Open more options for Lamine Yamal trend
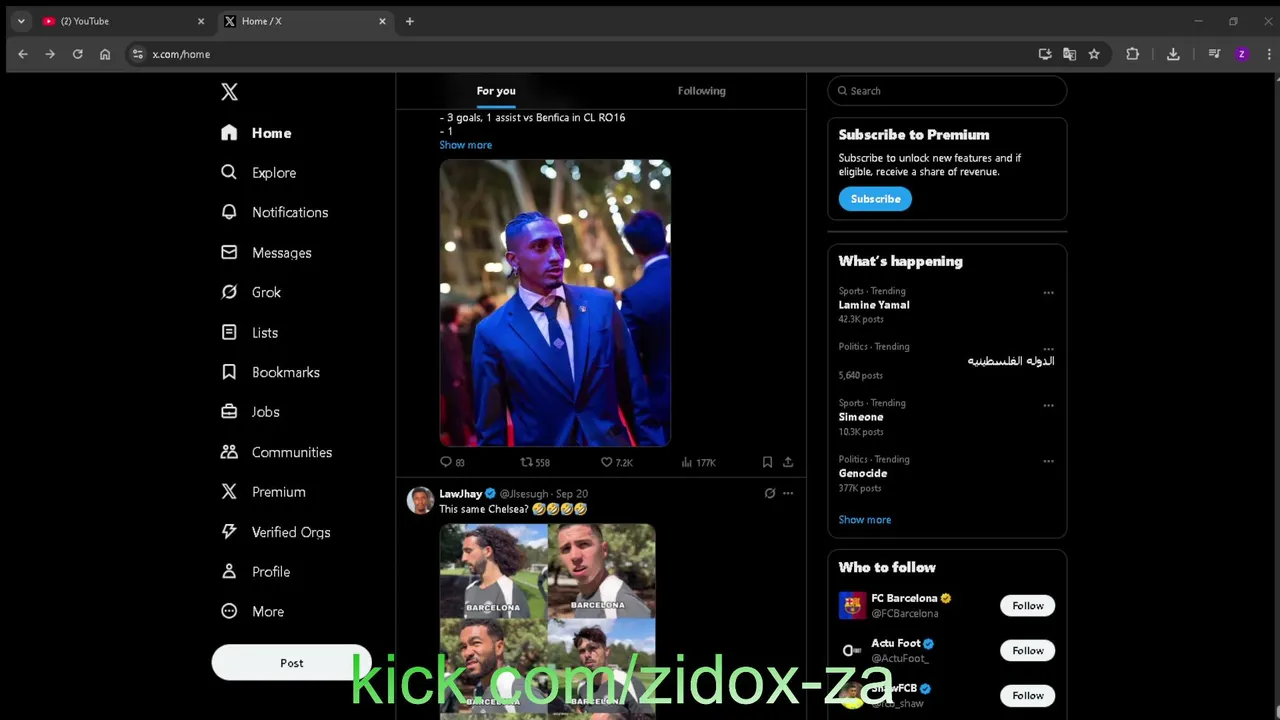The width and height of the screenshot is (1280, 720). [x=1048, y=293]
